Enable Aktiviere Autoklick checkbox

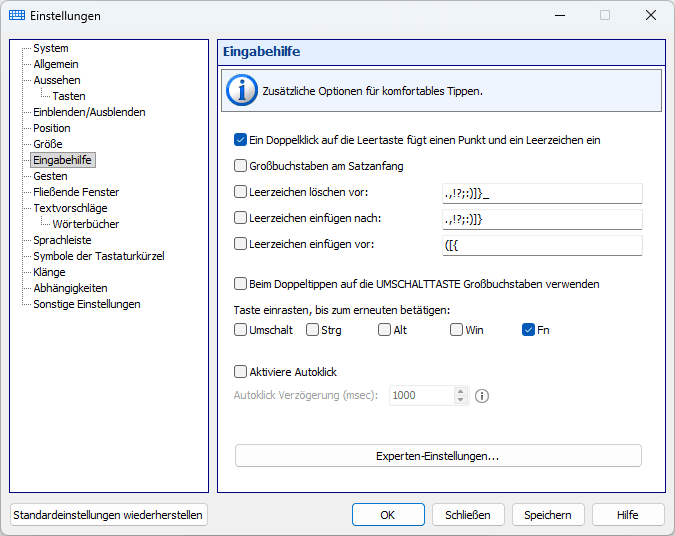[240, 372]
